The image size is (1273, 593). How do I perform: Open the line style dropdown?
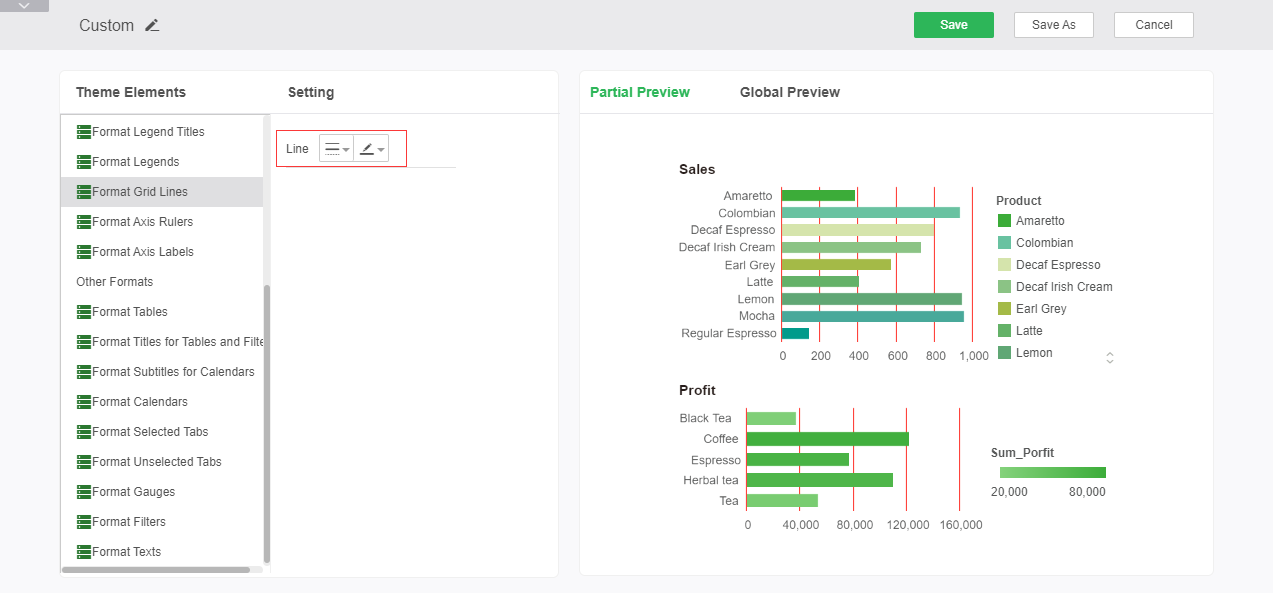[336, 149]
